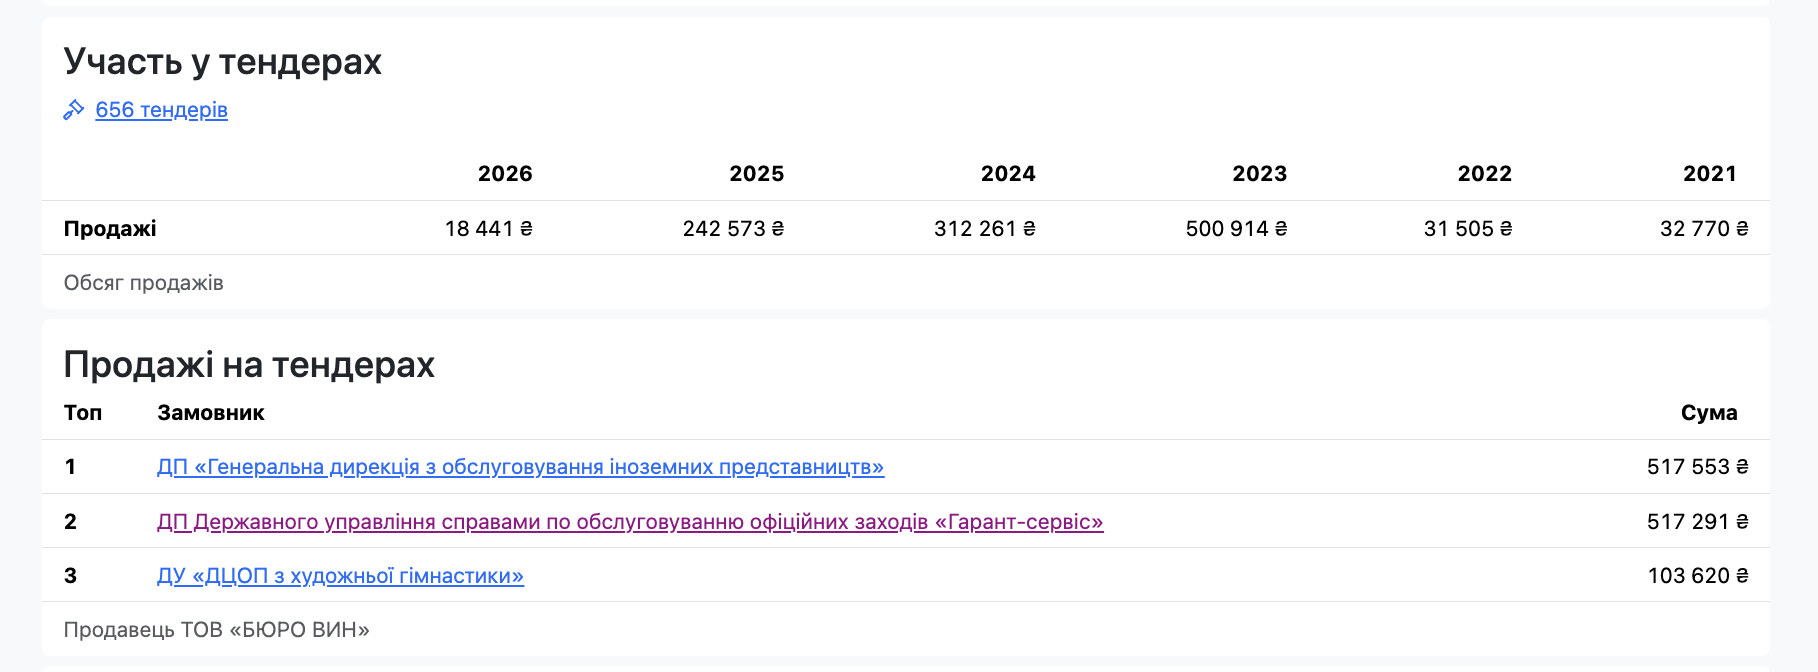Open the 656 тендерів link
The width and height of the screenshot is (1818, 672).
pyautogui.click(x=161, y=110)
